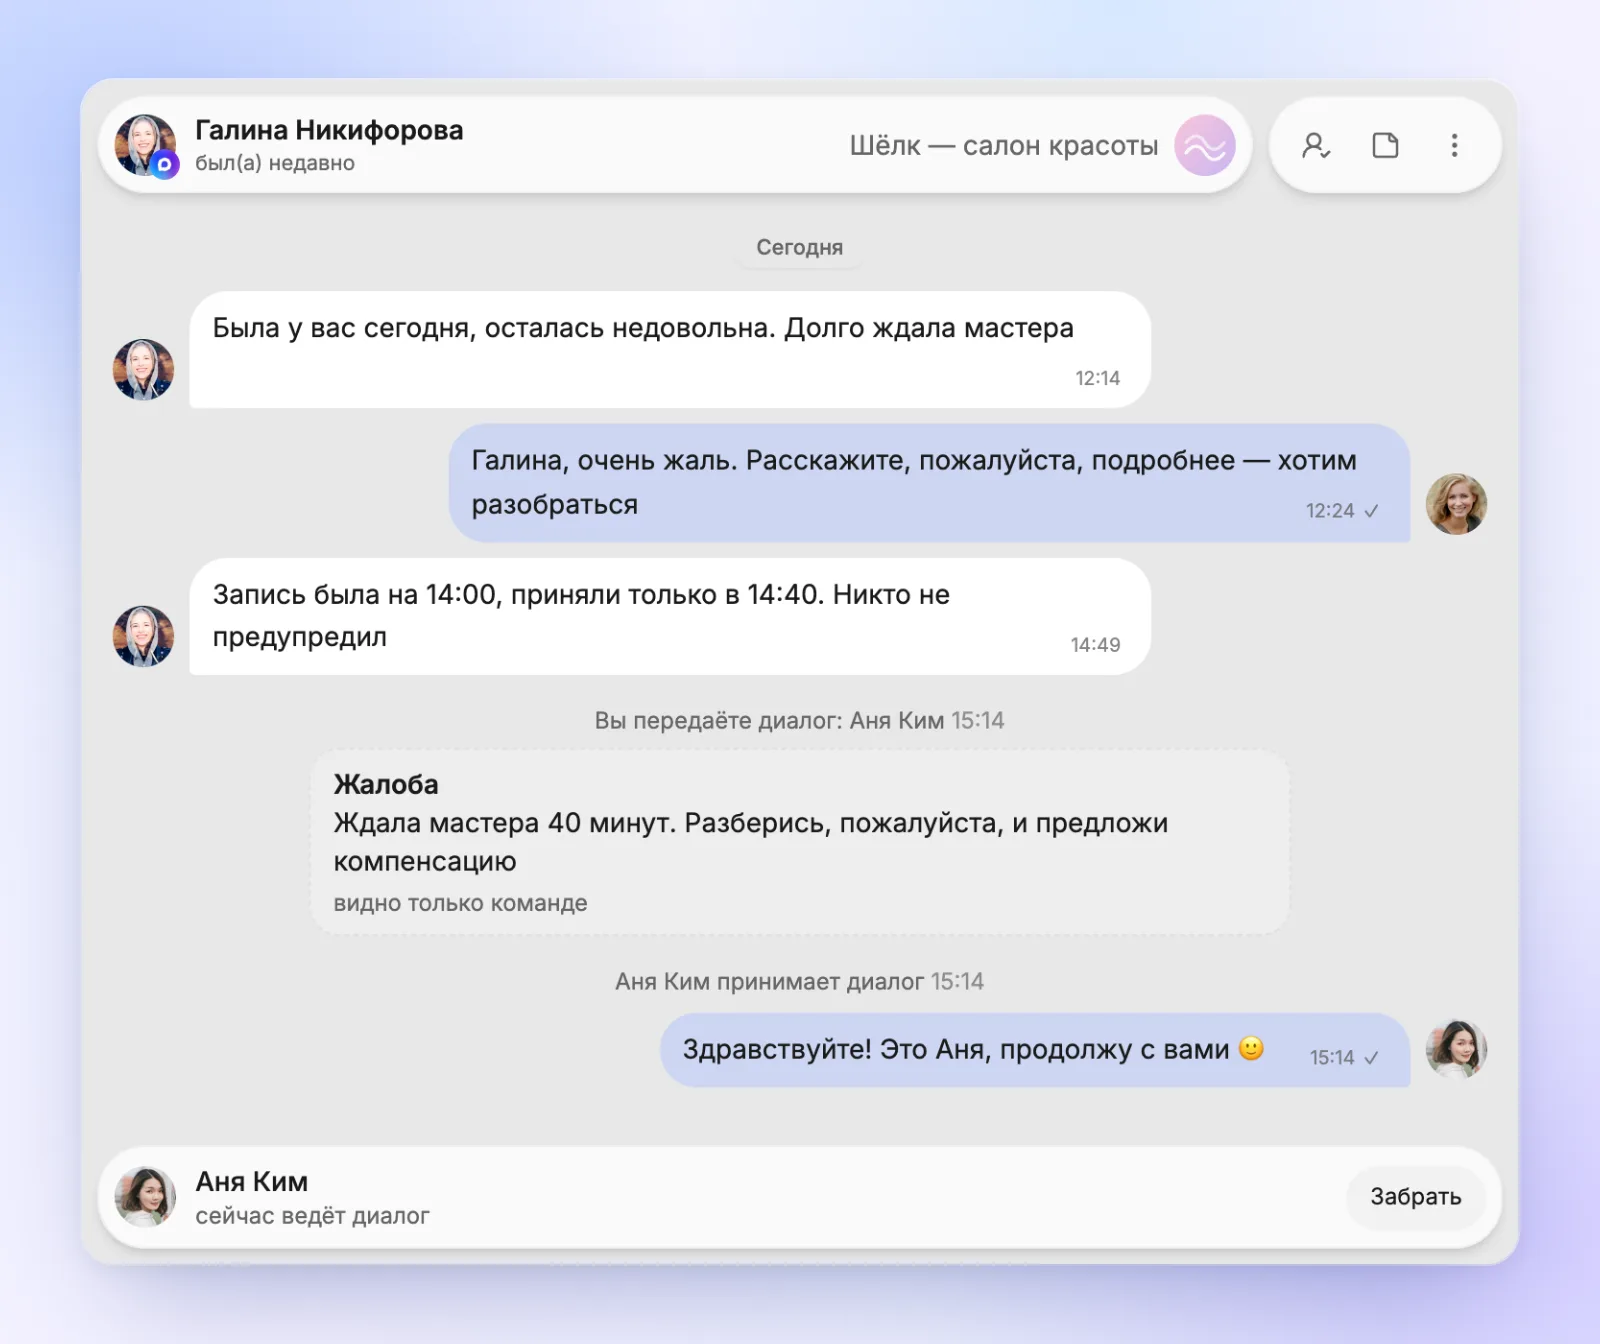The image size is (1600, 1344).
Task: Select the message 'Здравствуйте! Это Аня, продолжу с вами'
Action: [1035, 1050]
